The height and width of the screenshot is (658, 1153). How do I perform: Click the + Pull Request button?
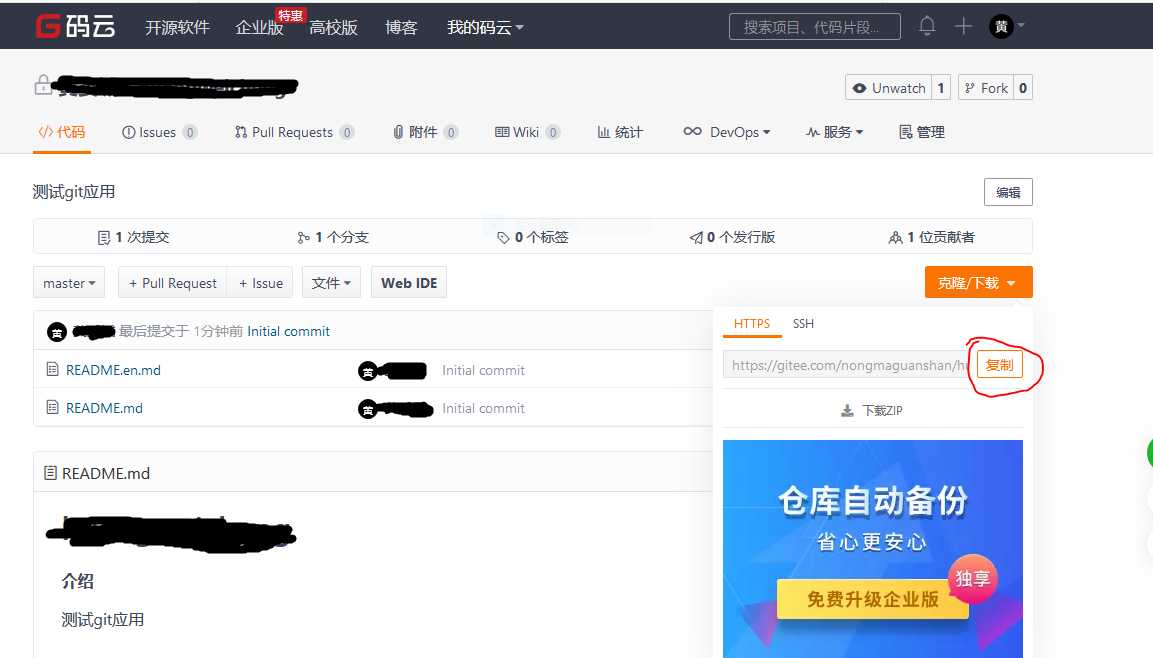point(172,283)
